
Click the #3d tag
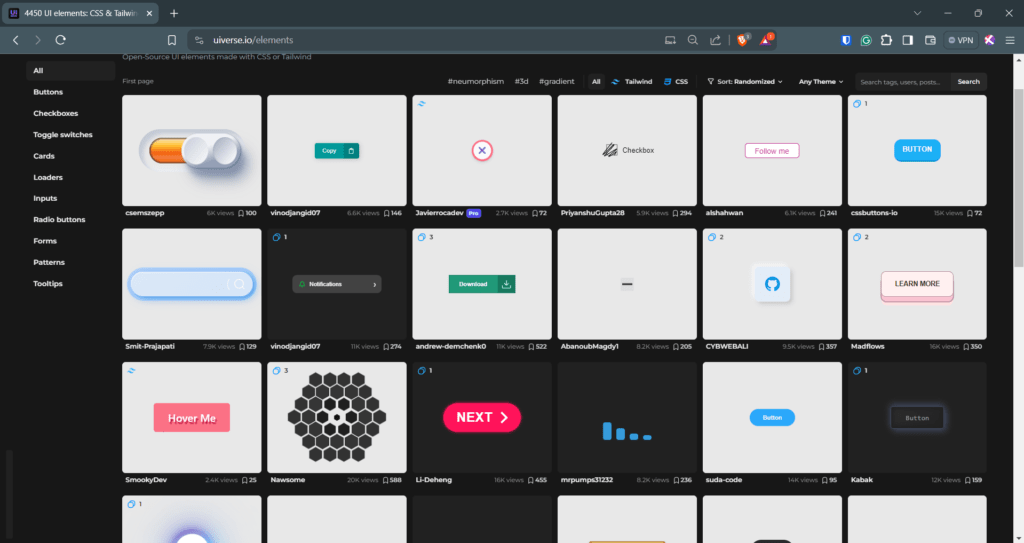521,82
